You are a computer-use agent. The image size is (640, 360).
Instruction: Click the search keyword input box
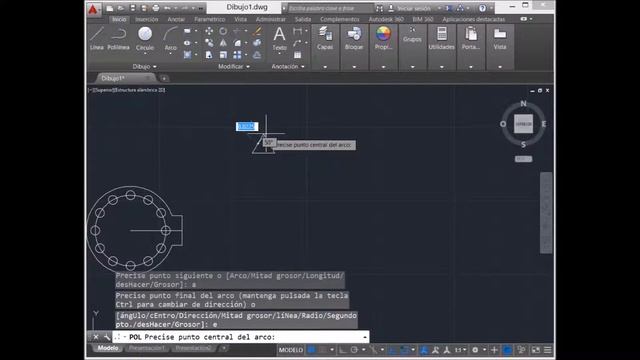coord(331,8)
